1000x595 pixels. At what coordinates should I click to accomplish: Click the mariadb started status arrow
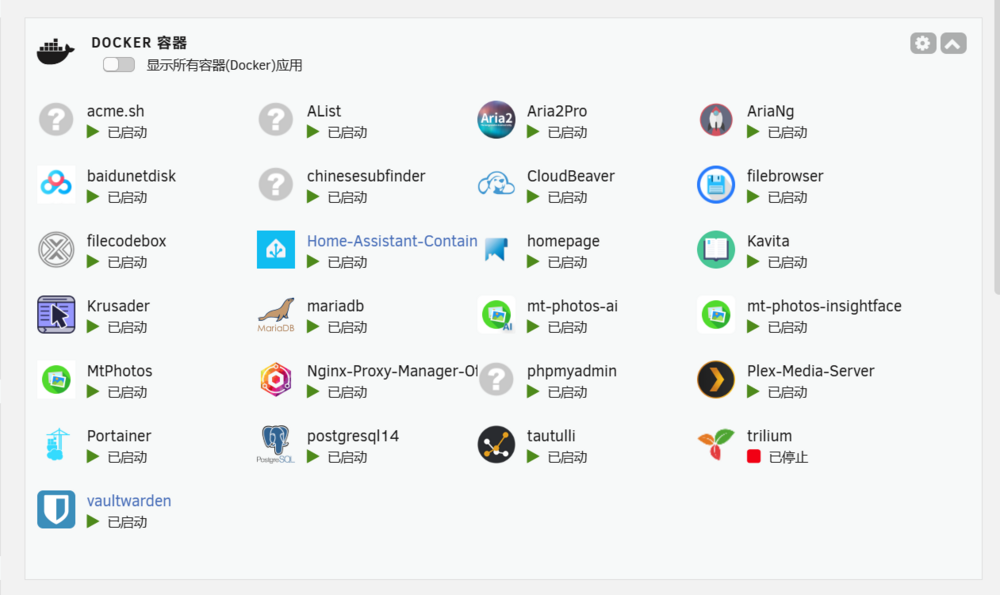tap(313, 327)
